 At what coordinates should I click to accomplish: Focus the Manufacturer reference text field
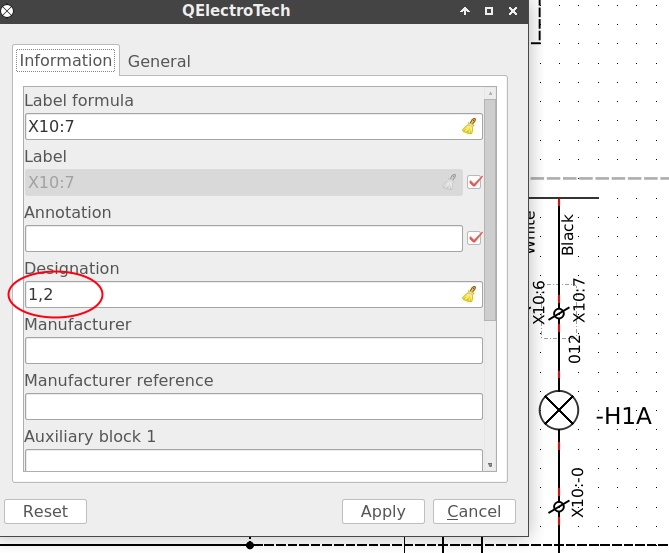[x=253, y=407]
